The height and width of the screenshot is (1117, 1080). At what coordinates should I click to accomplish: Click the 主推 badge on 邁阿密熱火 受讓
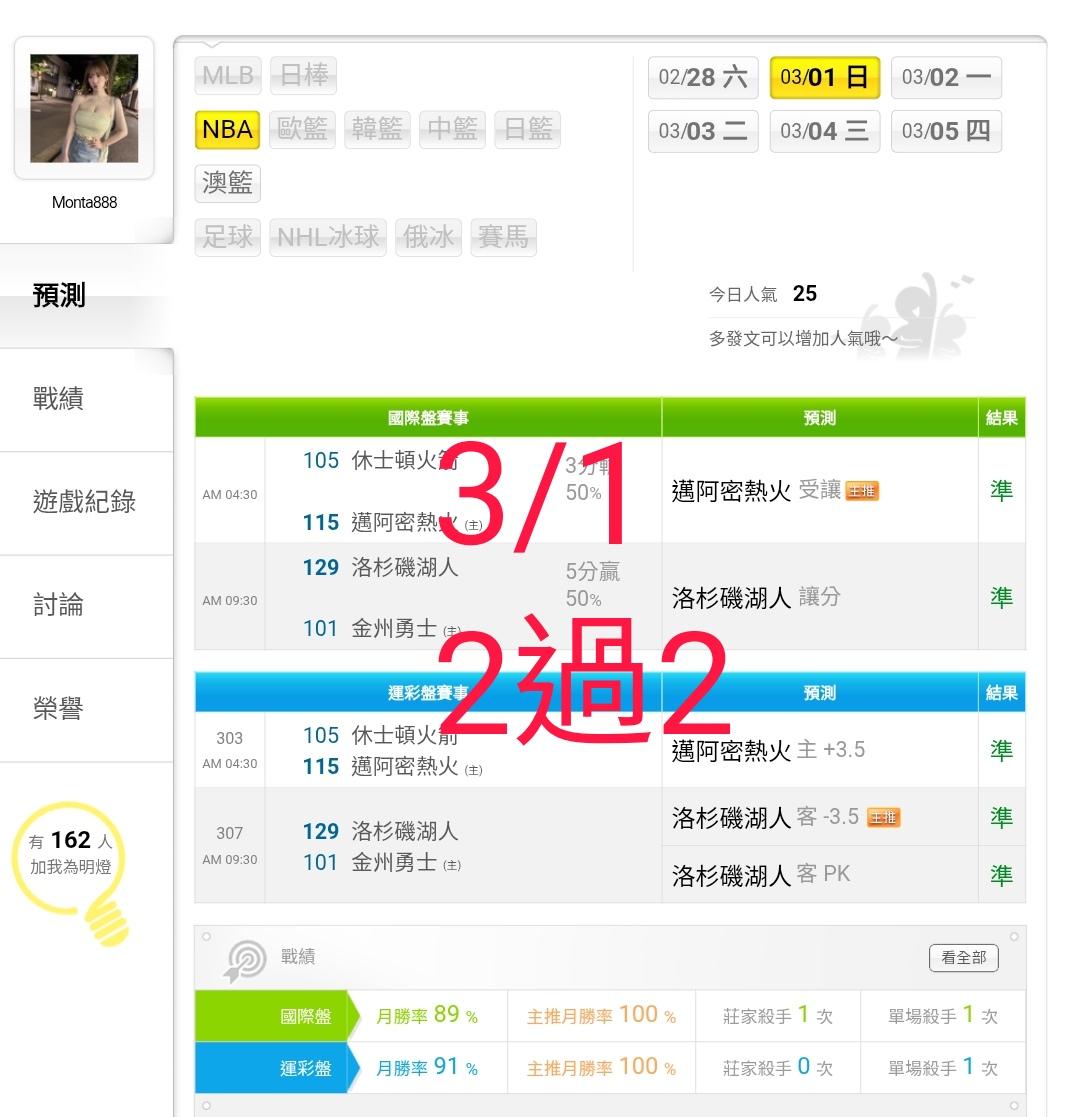click(862, 491)
